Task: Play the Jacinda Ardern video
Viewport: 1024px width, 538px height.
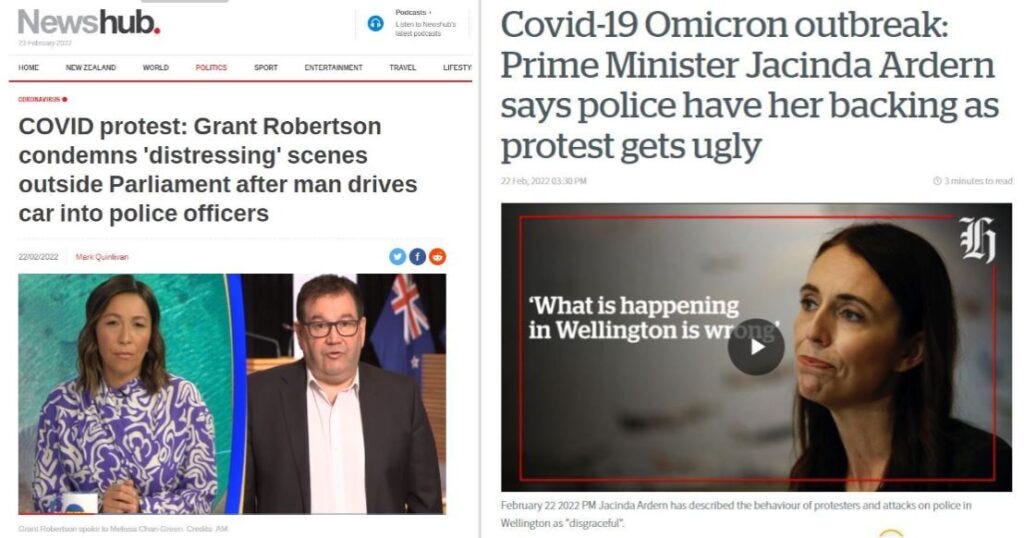Action: point(756,347)
